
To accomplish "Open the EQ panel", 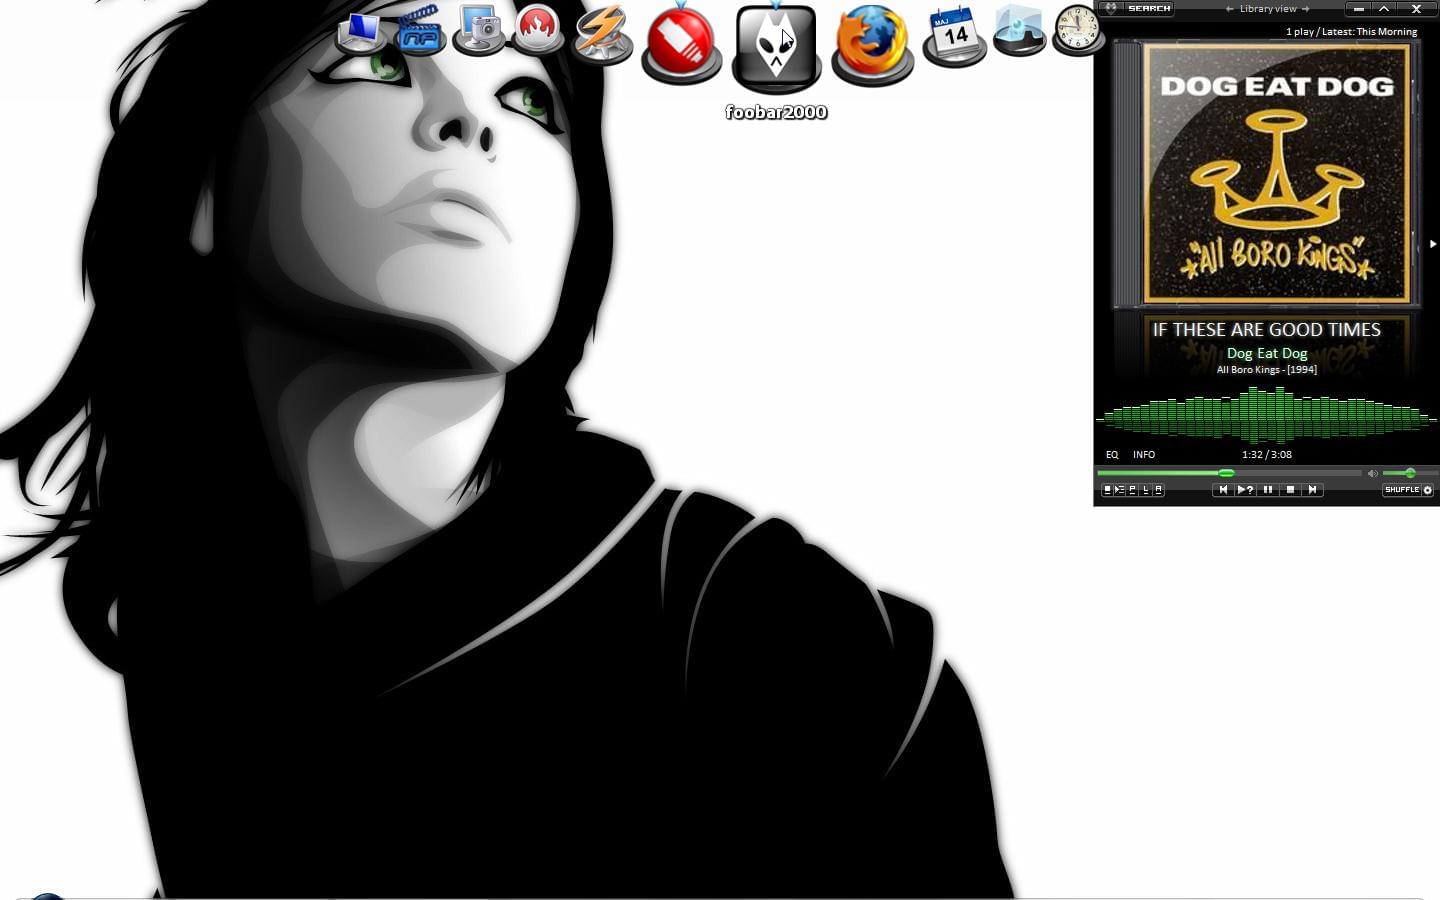I will [1112, 454].
